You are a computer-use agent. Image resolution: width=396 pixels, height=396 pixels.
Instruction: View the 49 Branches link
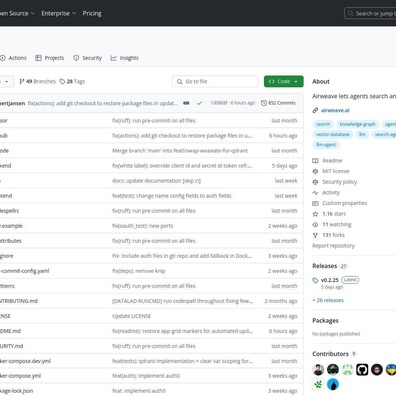tap(37, 81)
